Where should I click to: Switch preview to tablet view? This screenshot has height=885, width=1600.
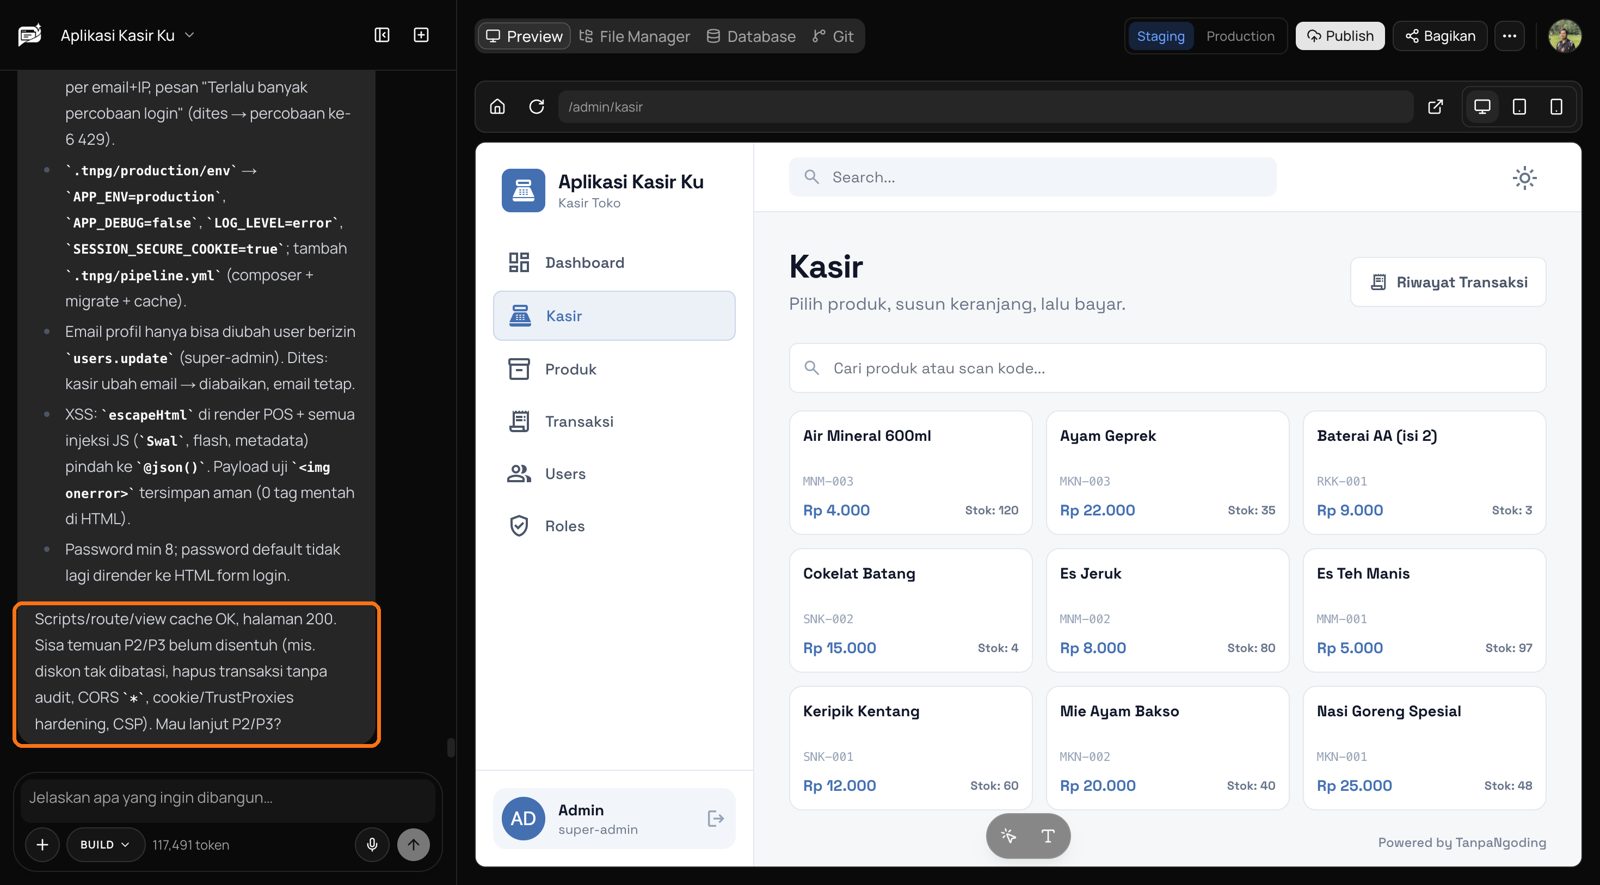[1519, 107]
